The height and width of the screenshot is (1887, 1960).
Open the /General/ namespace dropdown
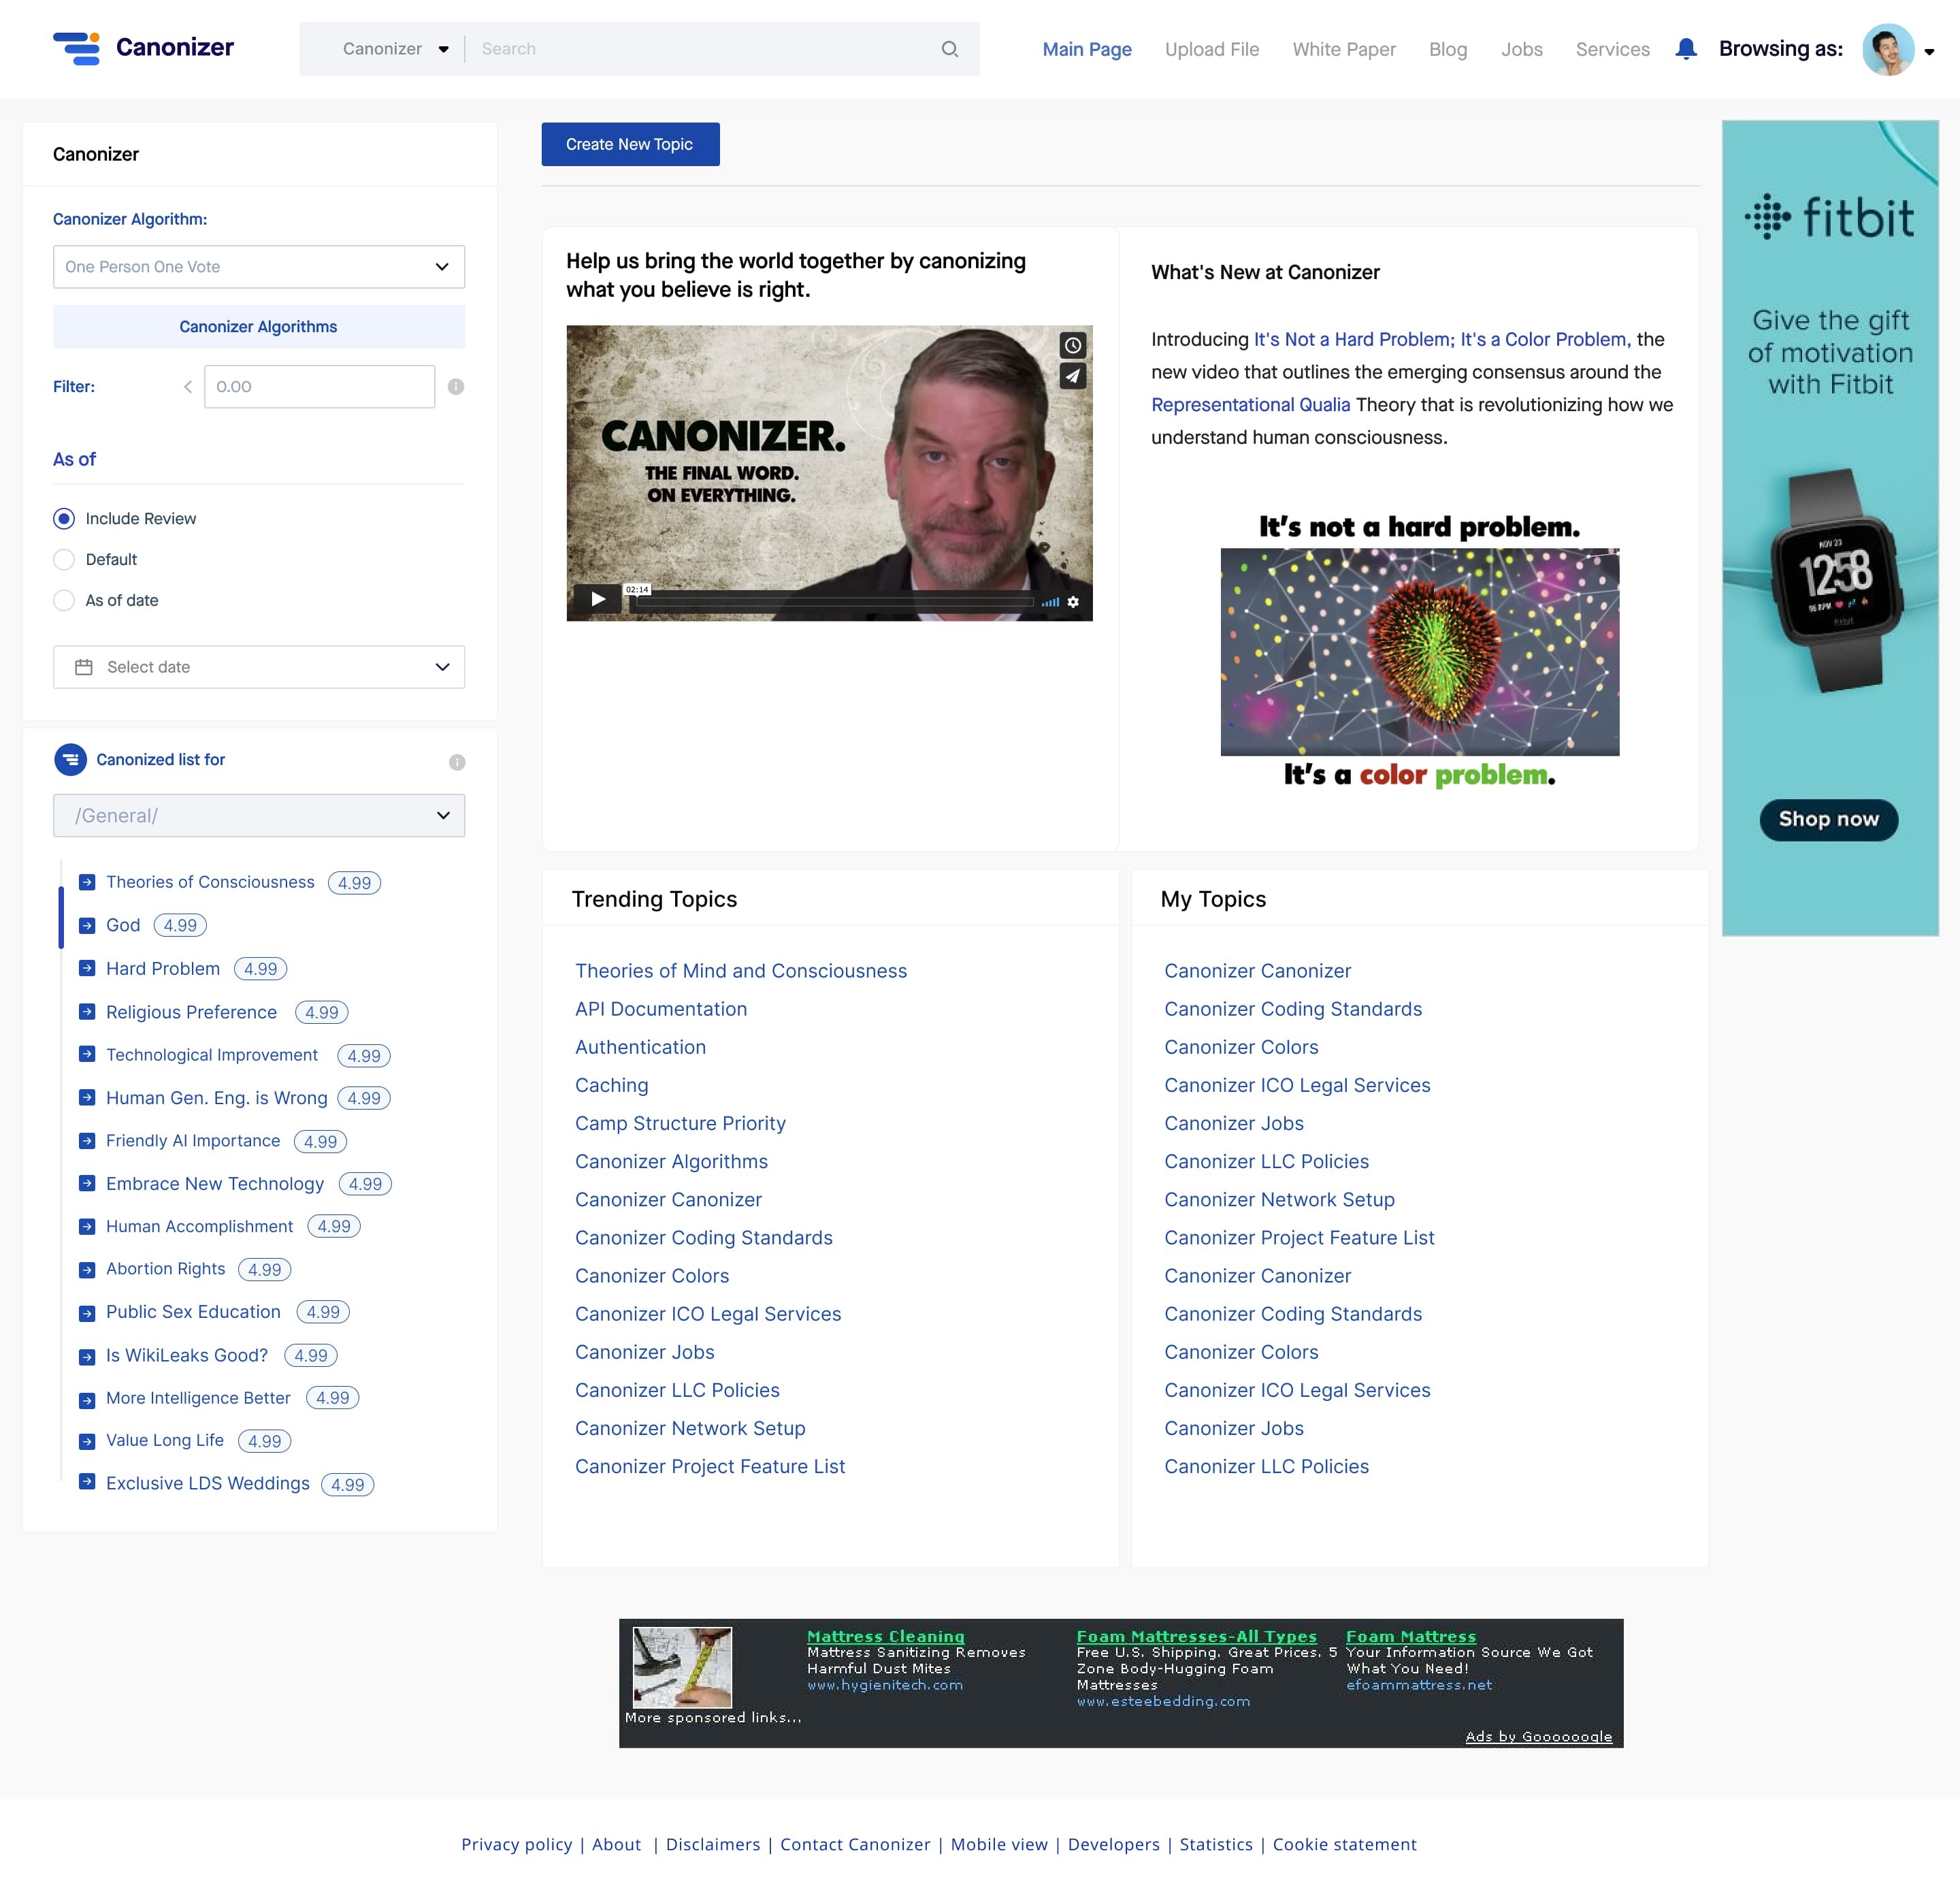[259, 815]
